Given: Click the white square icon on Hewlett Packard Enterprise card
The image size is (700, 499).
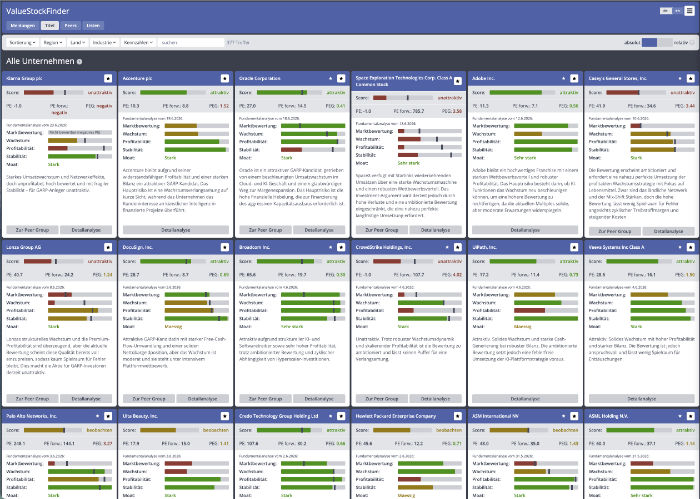Looking at the screenshot, I should pyautogui.click(x=458, y=416).
